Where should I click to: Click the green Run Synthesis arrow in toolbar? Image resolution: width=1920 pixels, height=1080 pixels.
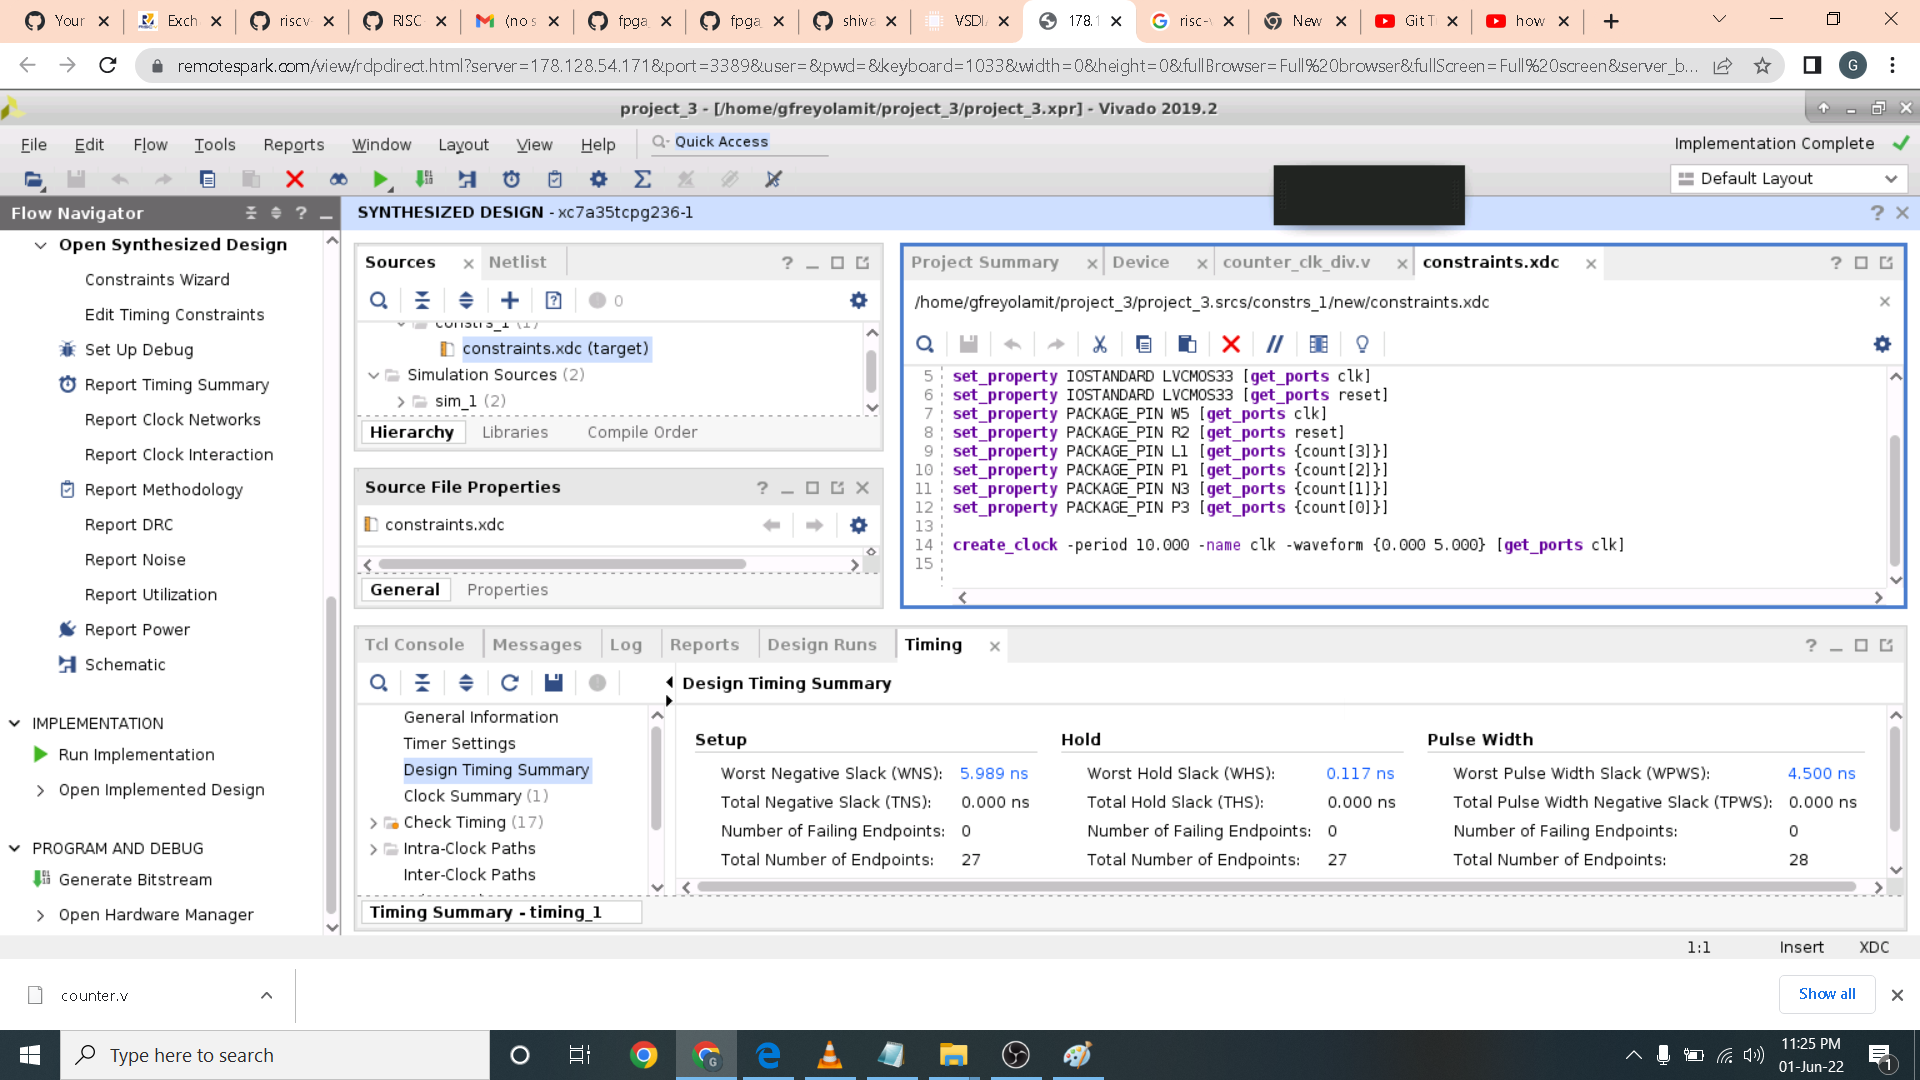point(379,179)
